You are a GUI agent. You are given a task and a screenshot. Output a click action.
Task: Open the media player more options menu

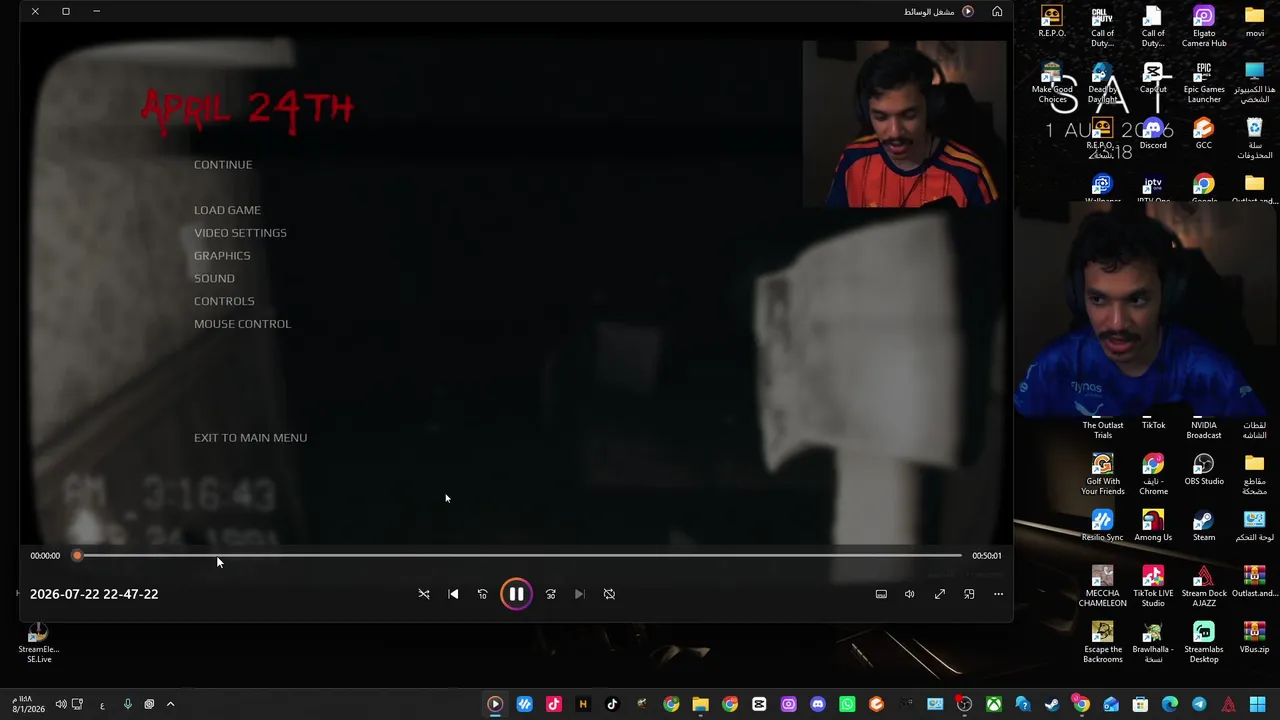[x=998, y=594]
